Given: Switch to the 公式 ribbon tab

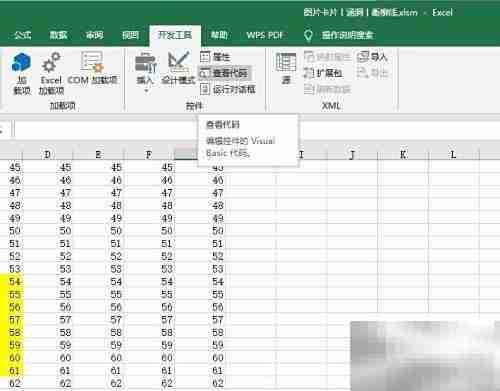Looking at the screenshot, I should 23,35.
